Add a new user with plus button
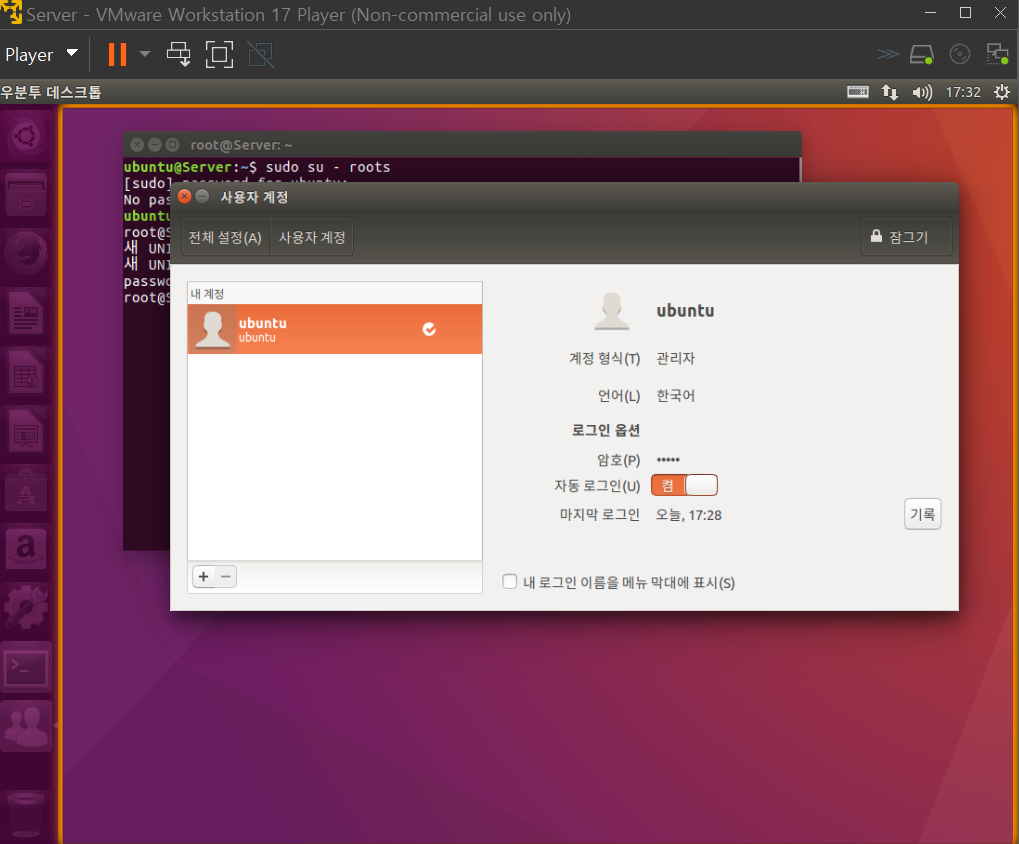This screenshot has height=844, width=1019. point(203,576)
